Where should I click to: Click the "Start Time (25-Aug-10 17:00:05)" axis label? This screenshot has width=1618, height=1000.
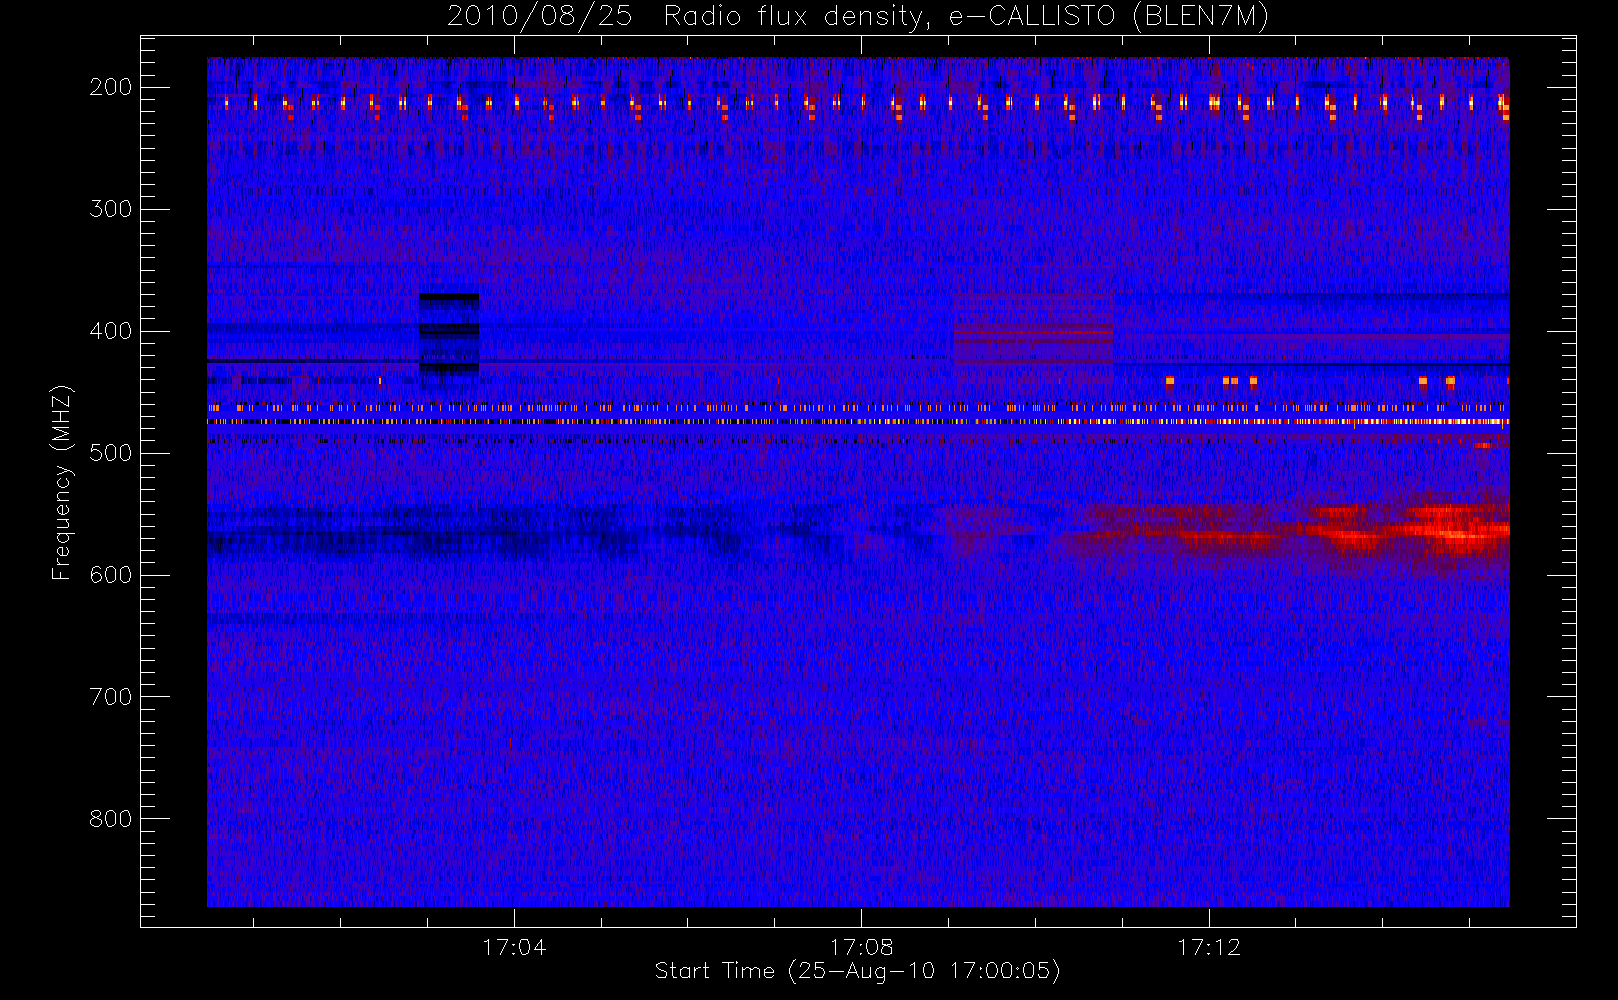click(x=857, y=971)
